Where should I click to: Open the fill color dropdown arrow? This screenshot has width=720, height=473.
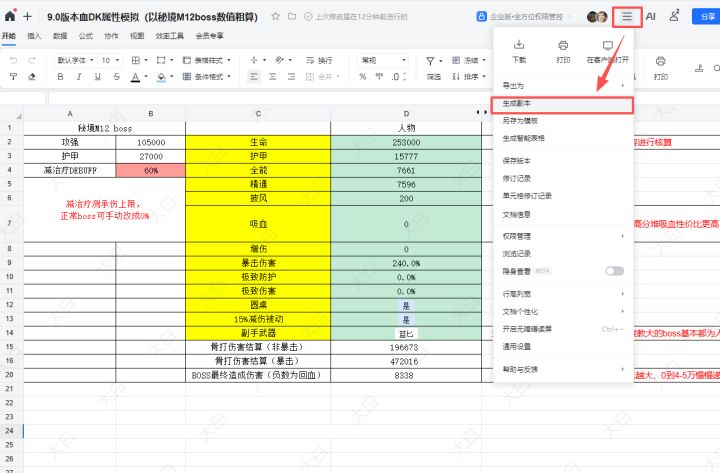(x=172, y=77)
